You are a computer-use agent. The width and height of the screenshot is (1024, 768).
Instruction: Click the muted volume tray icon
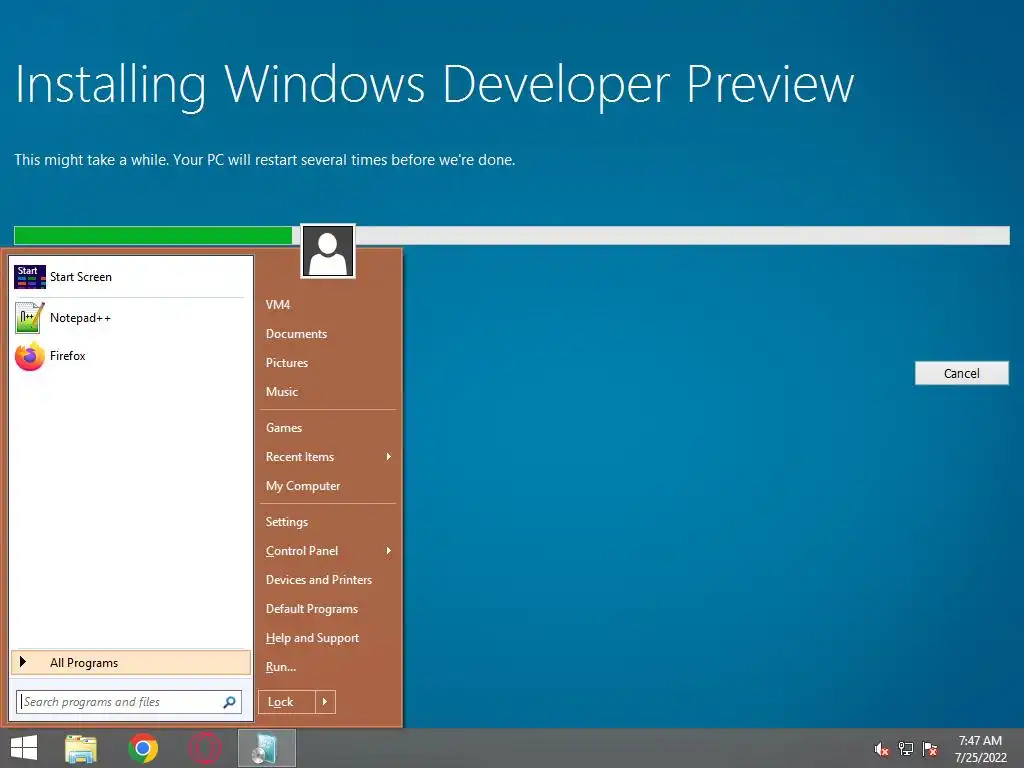[x=882, y=749]
